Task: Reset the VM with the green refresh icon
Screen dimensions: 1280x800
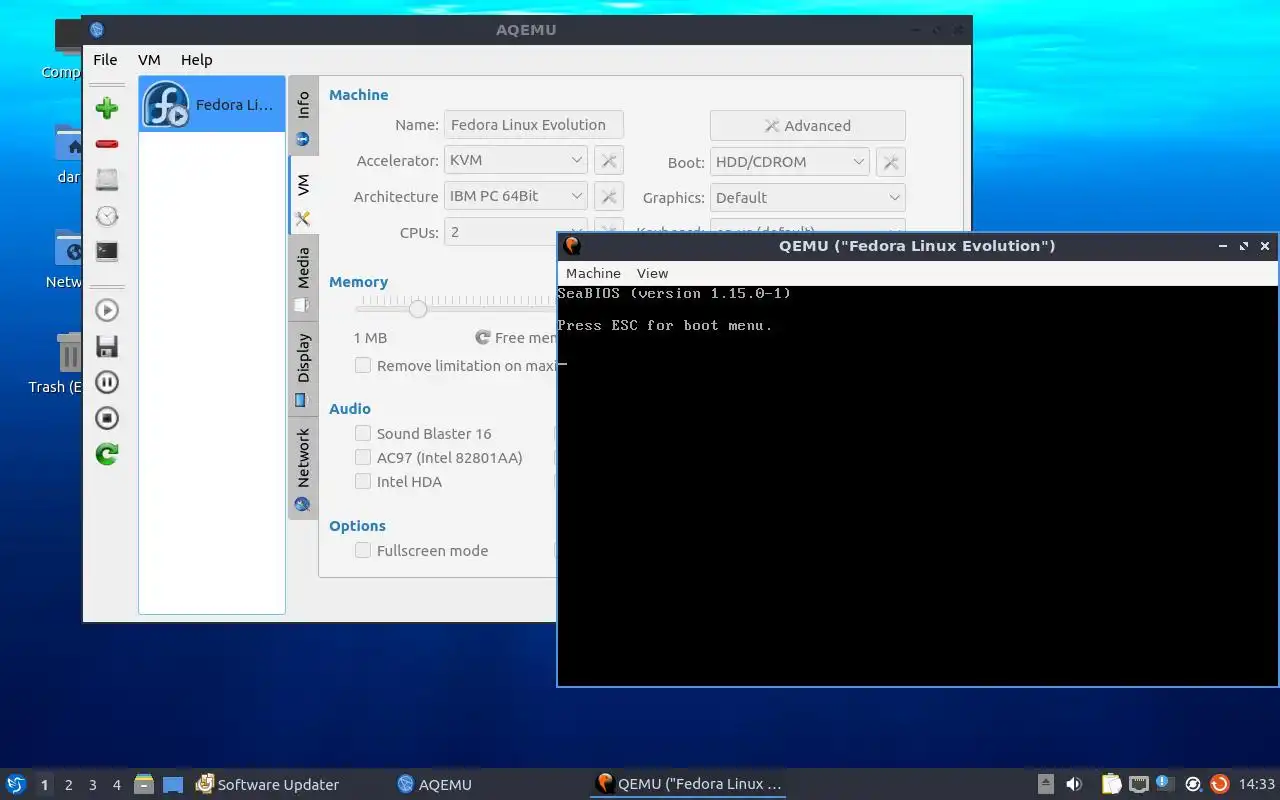Action: pyautogui.click(x=107, y=454)
